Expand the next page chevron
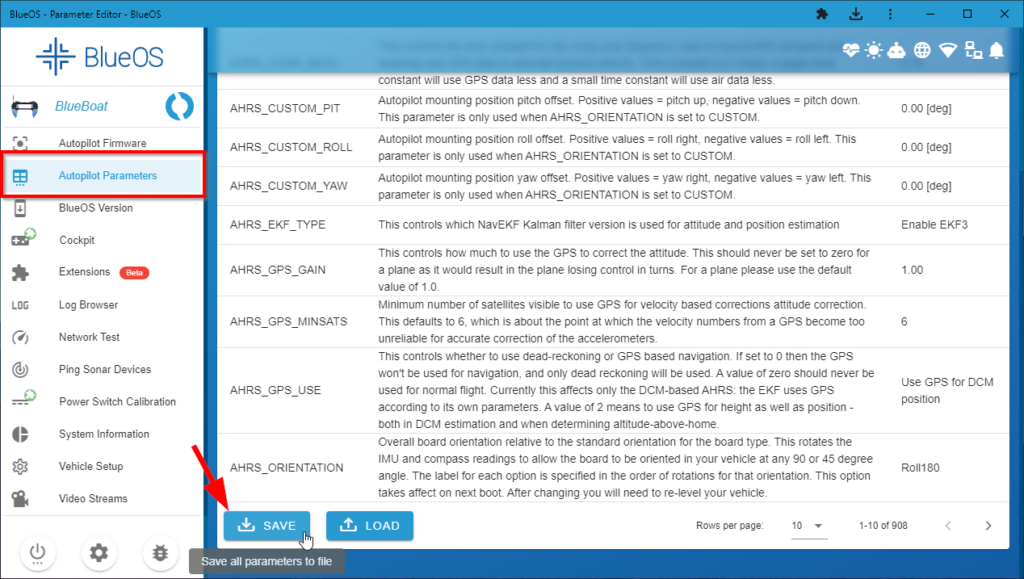The height and width of the screenshot is (579, 1024). [988, 525]
